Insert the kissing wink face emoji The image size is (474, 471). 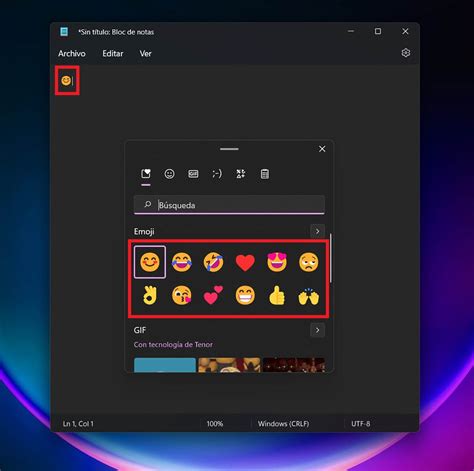(x=182, y=295)
